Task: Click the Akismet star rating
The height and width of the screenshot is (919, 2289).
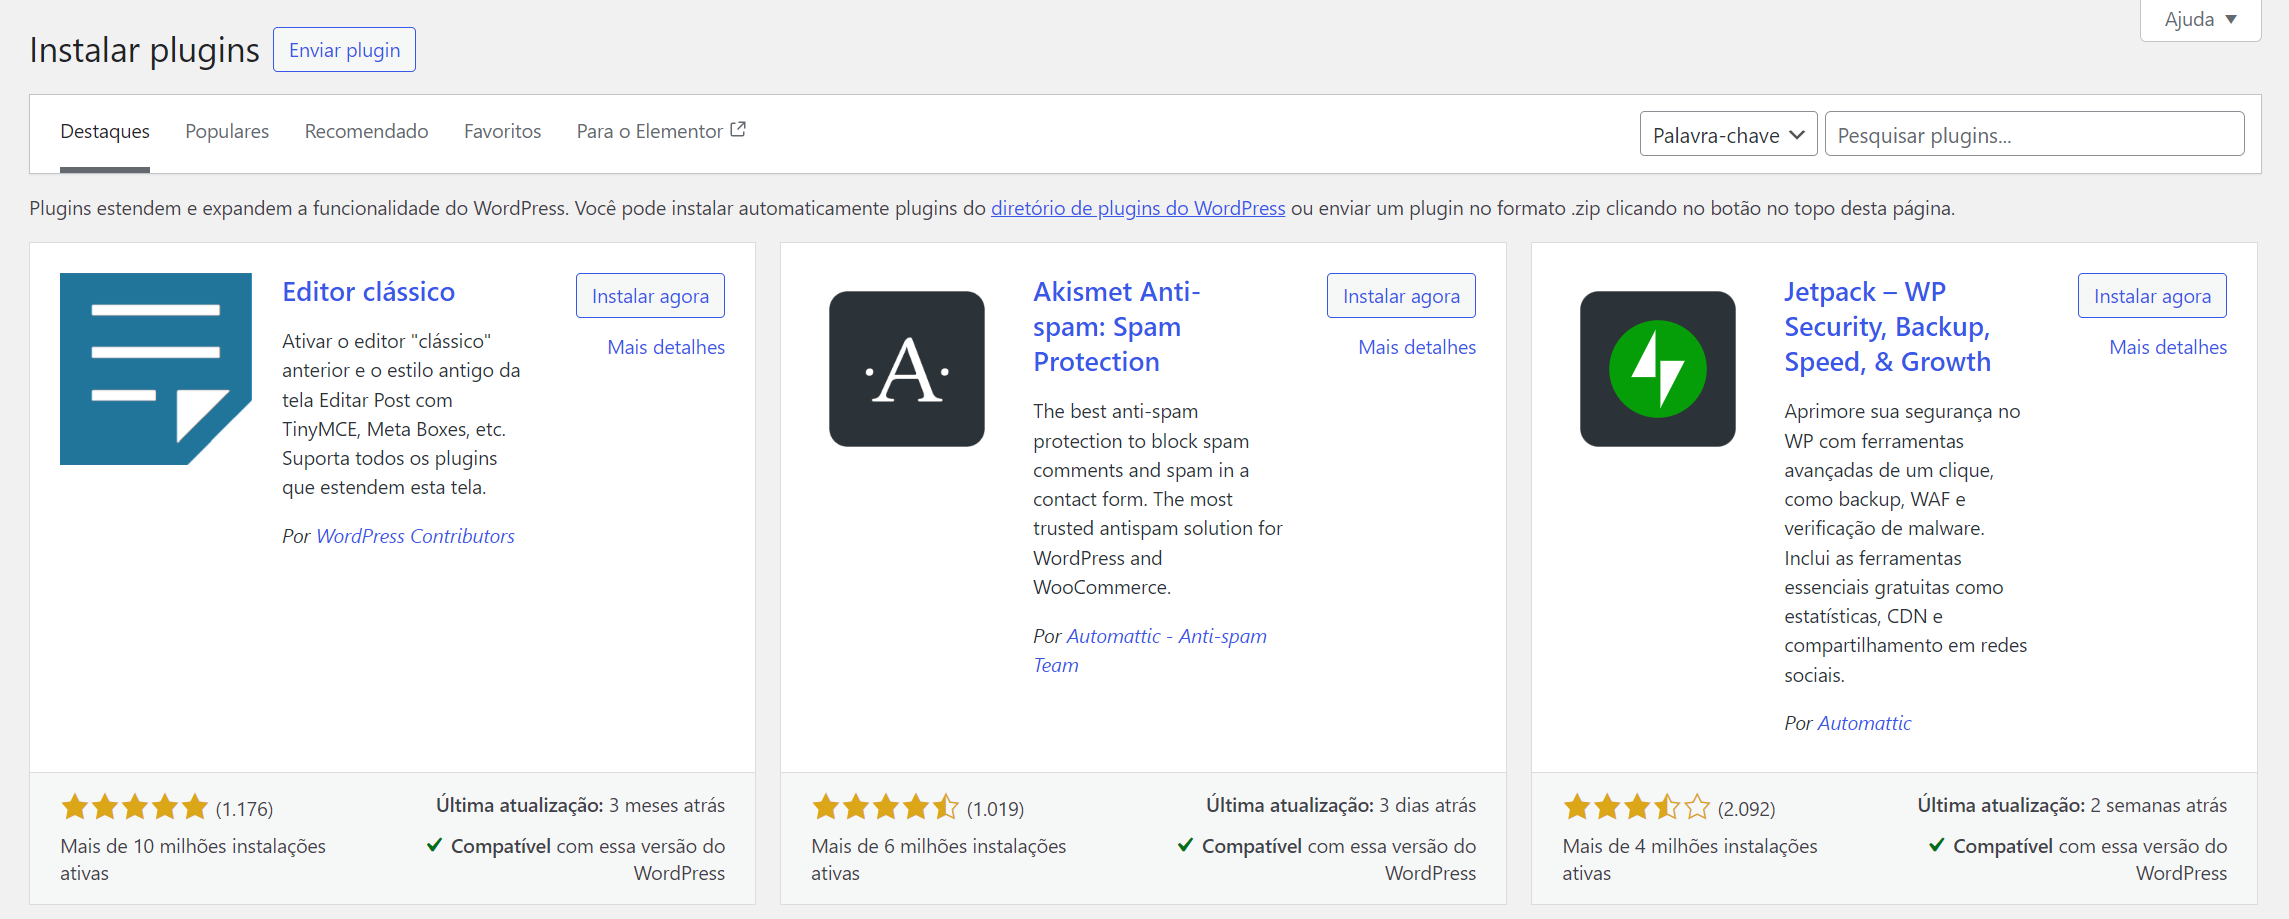Action: click(x=885, y=806)
